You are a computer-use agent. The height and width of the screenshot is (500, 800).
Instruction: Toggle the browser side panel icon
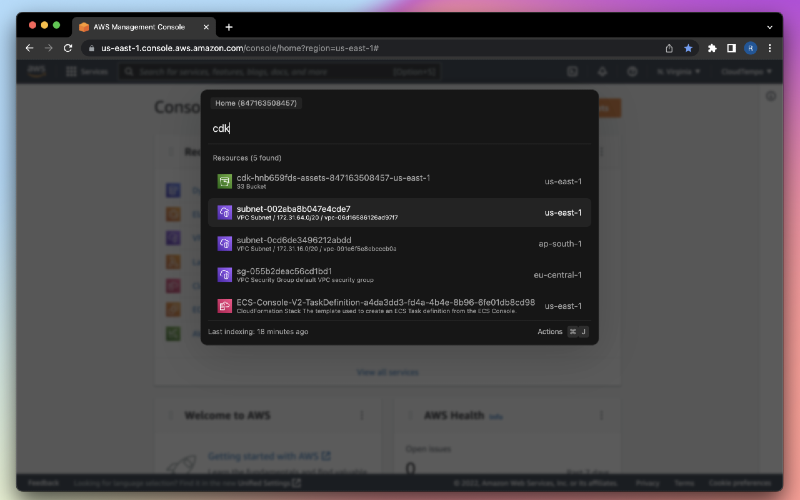pos(731,48)
